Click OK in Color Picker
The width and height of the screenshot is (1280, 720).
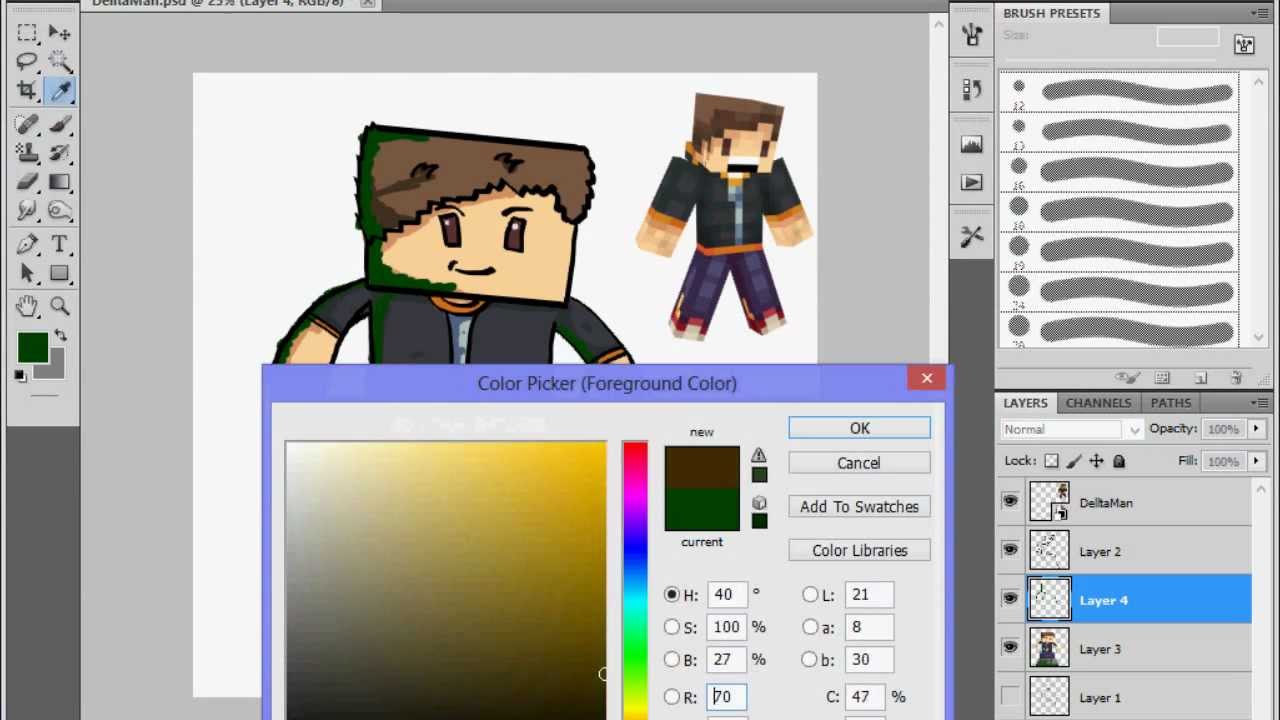click(x=860, y=428)
